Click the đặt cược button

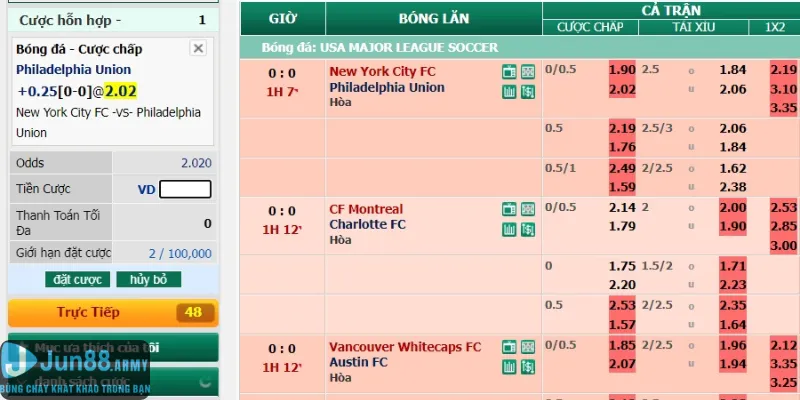click(77, 279)
